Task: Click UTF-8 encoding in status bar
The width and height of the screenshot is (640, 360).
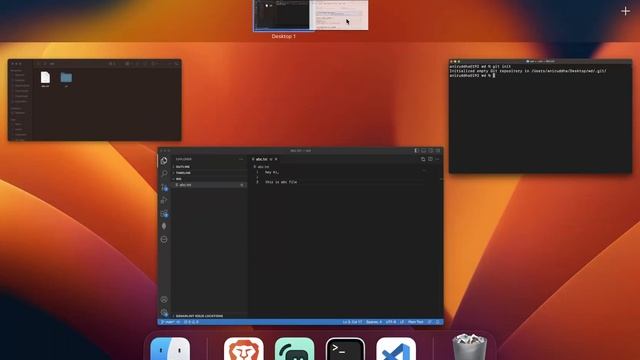Action: pyautogui.click(x=391, y=322)
